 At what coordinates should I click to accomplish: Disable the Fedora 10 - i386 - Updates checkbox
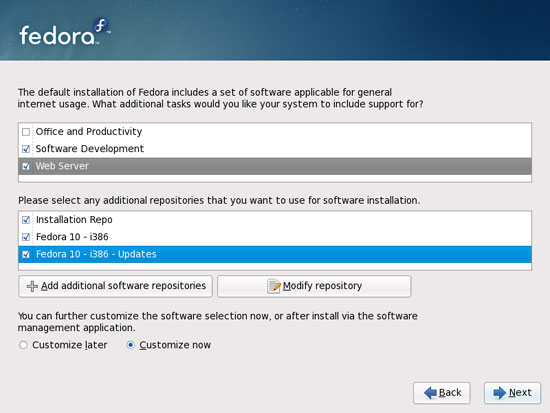26,254
